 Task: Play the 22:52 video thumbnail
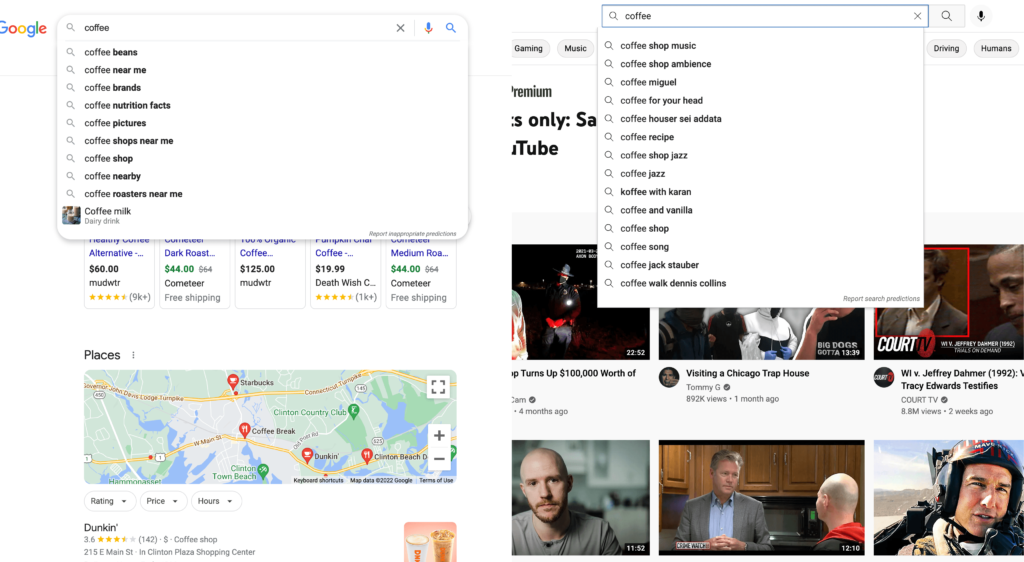581,302
